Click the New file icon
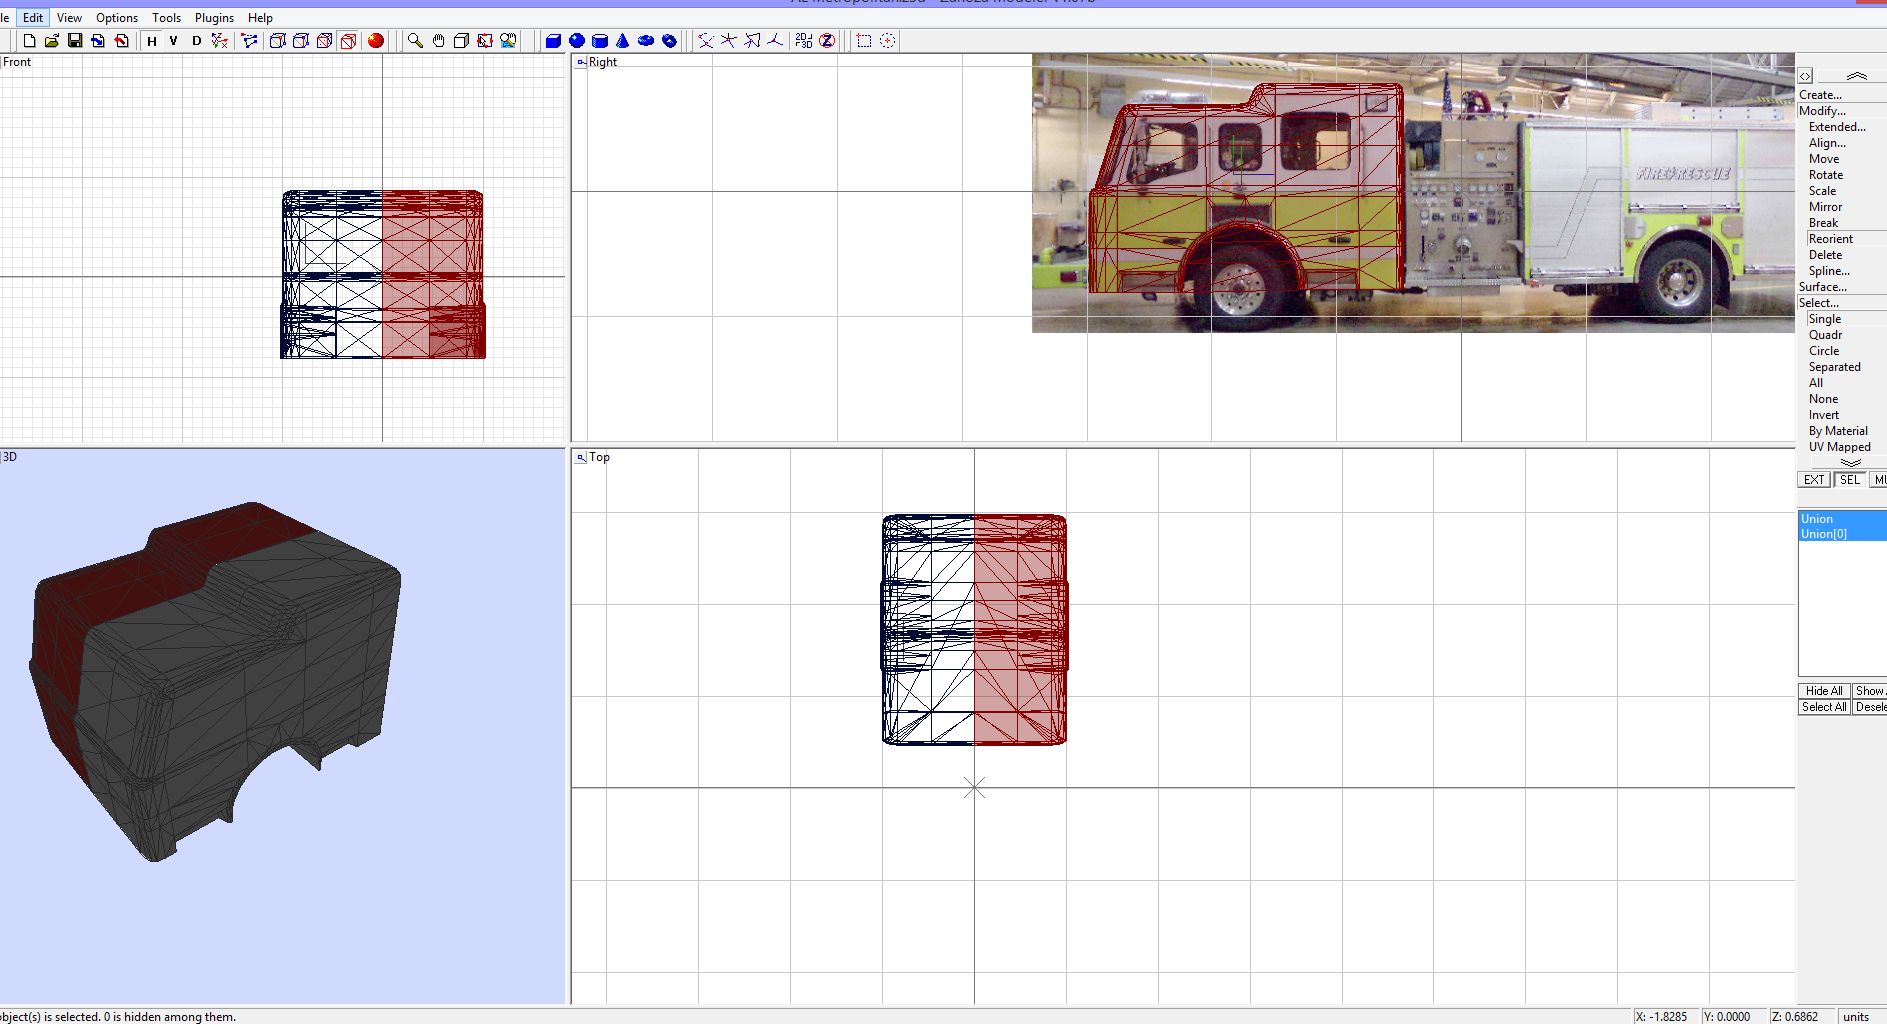 click(29, 41)
